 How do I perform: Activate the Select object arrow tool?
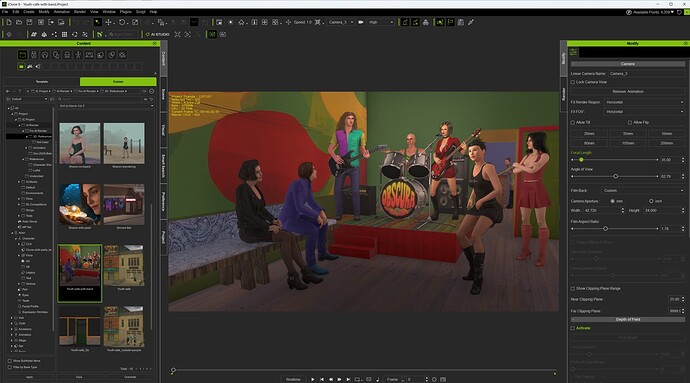click(98, 22)
